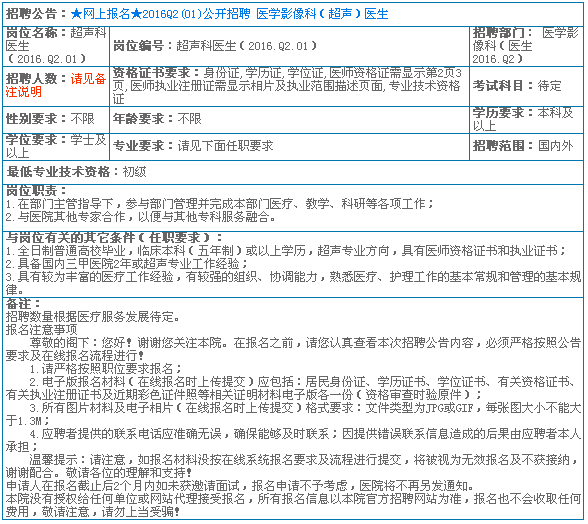Click the 岗位职责 heading
The height and width of the screenshot is (524, 588).
[36, 191]
